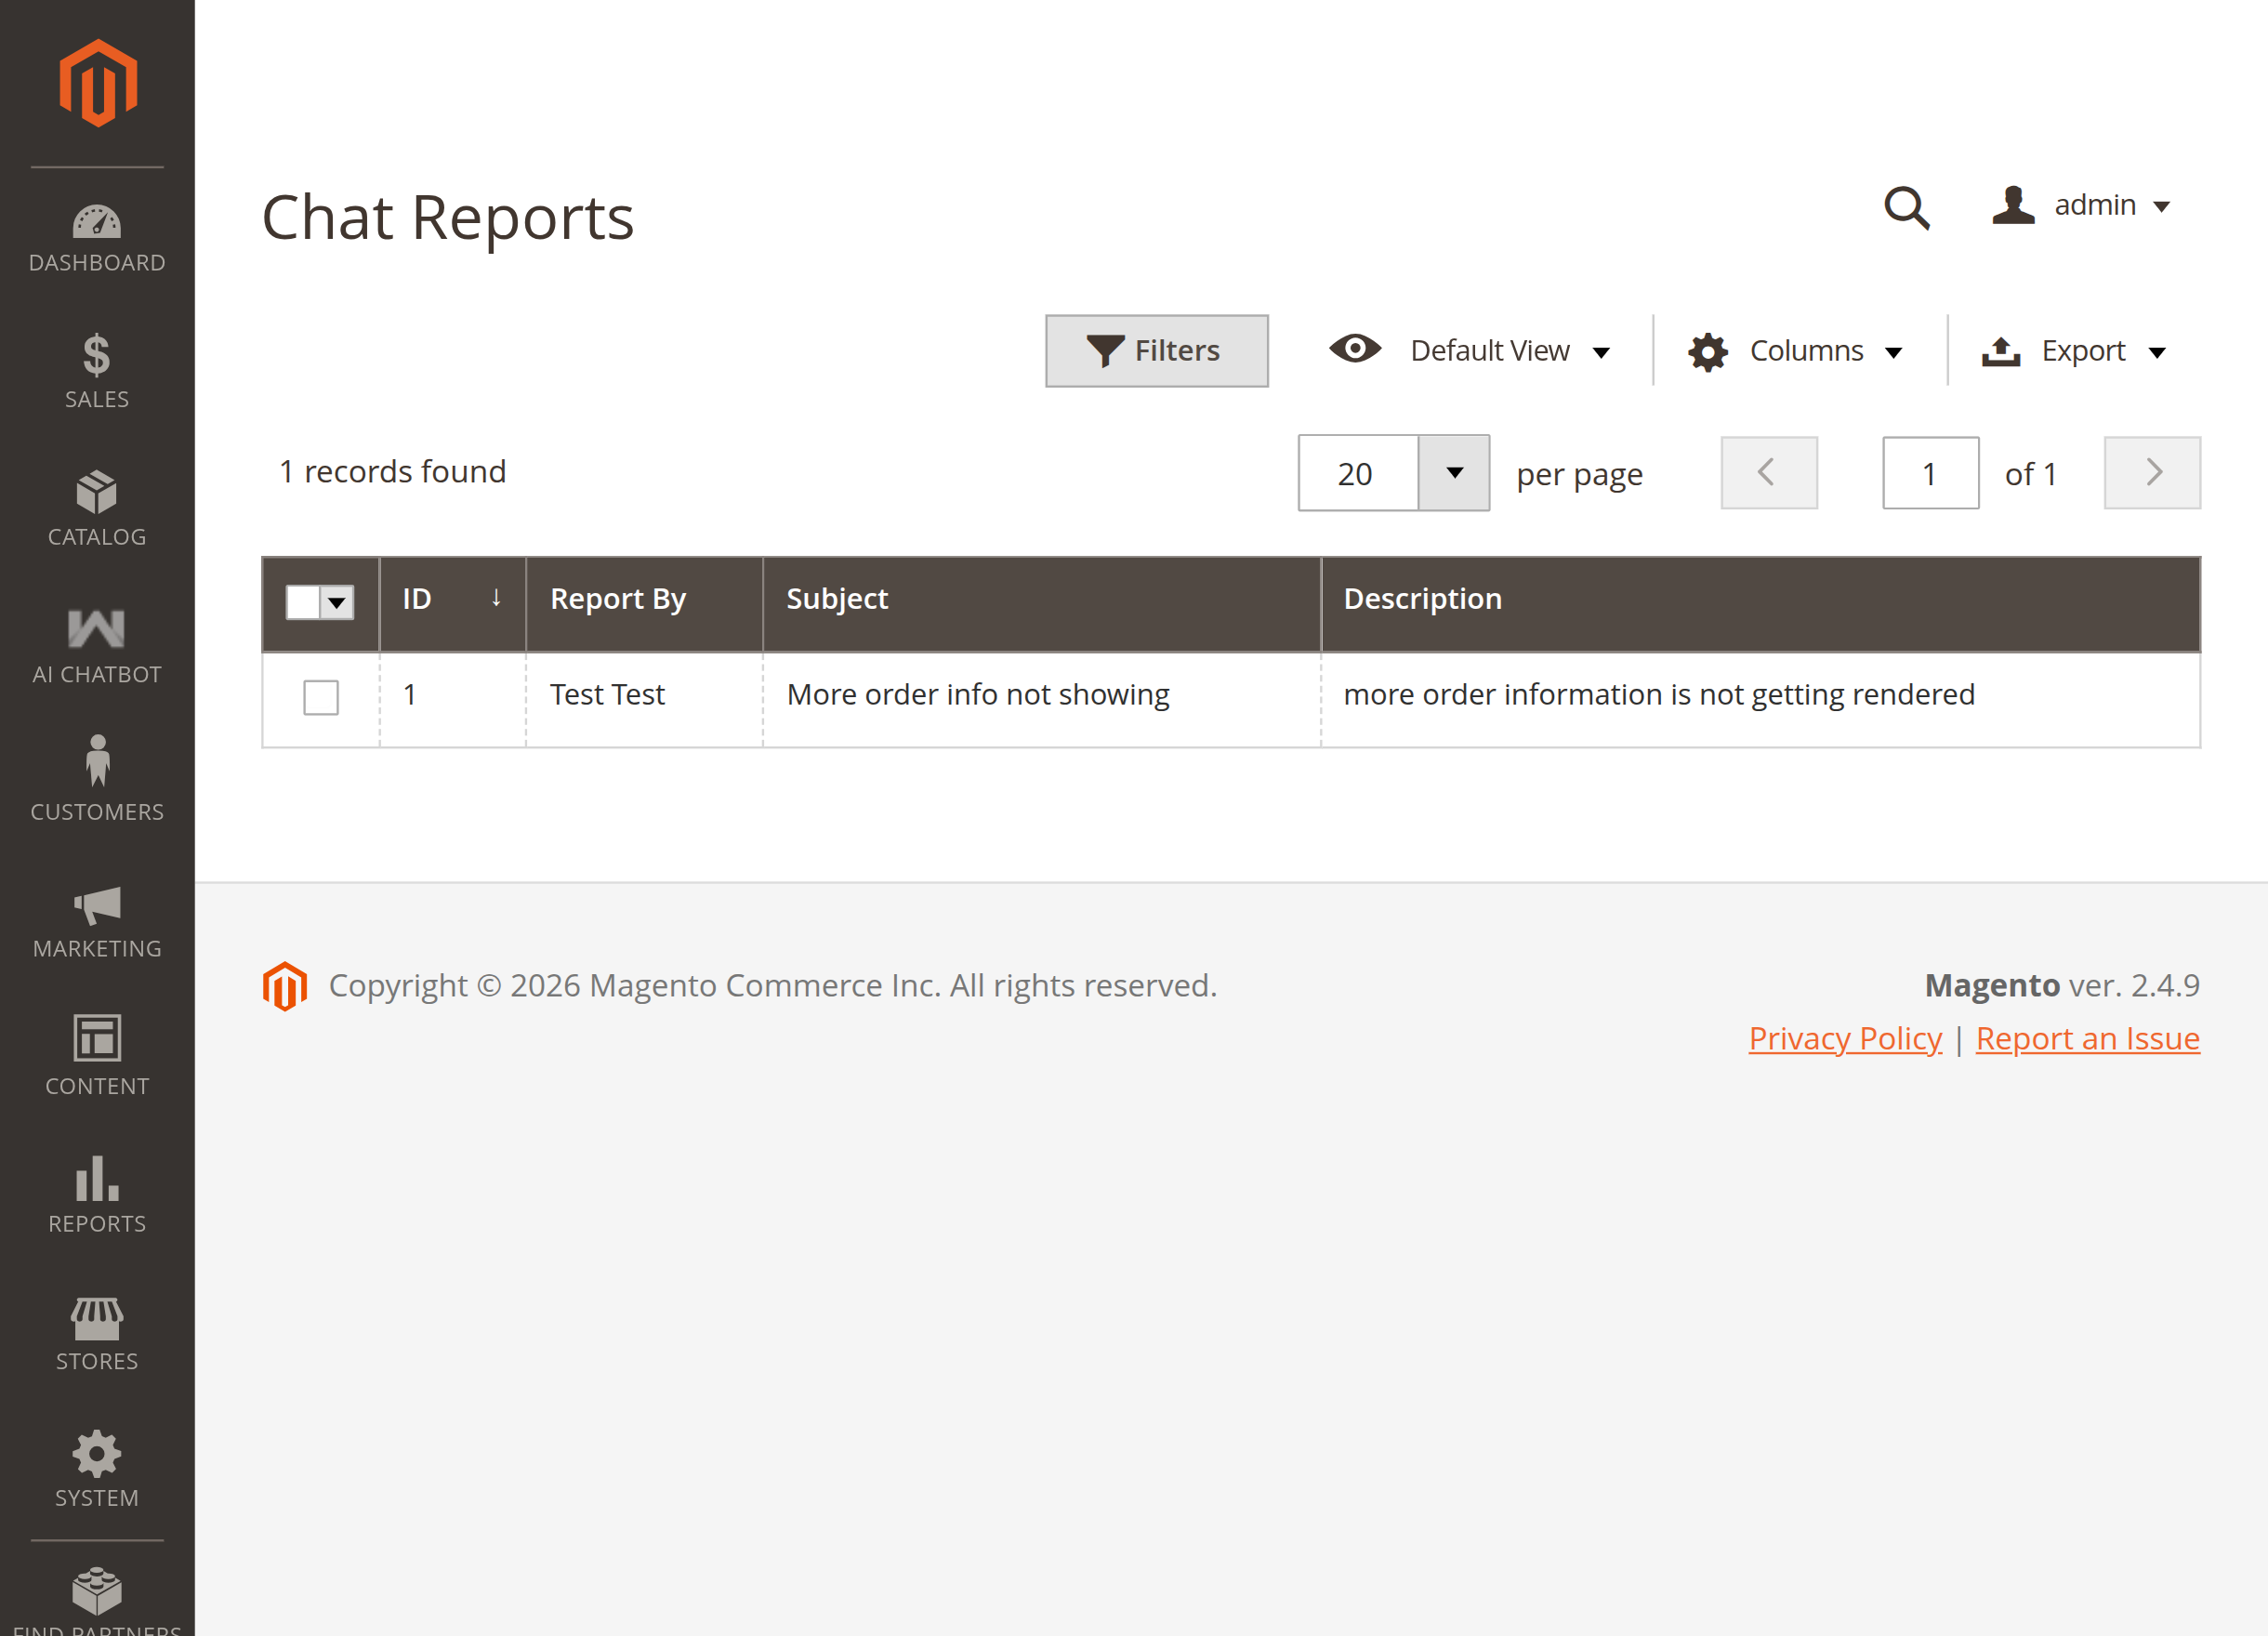The image size is (2268, 1636).
Task: Open the admin account dropdown
Action: coord(2082,205)
